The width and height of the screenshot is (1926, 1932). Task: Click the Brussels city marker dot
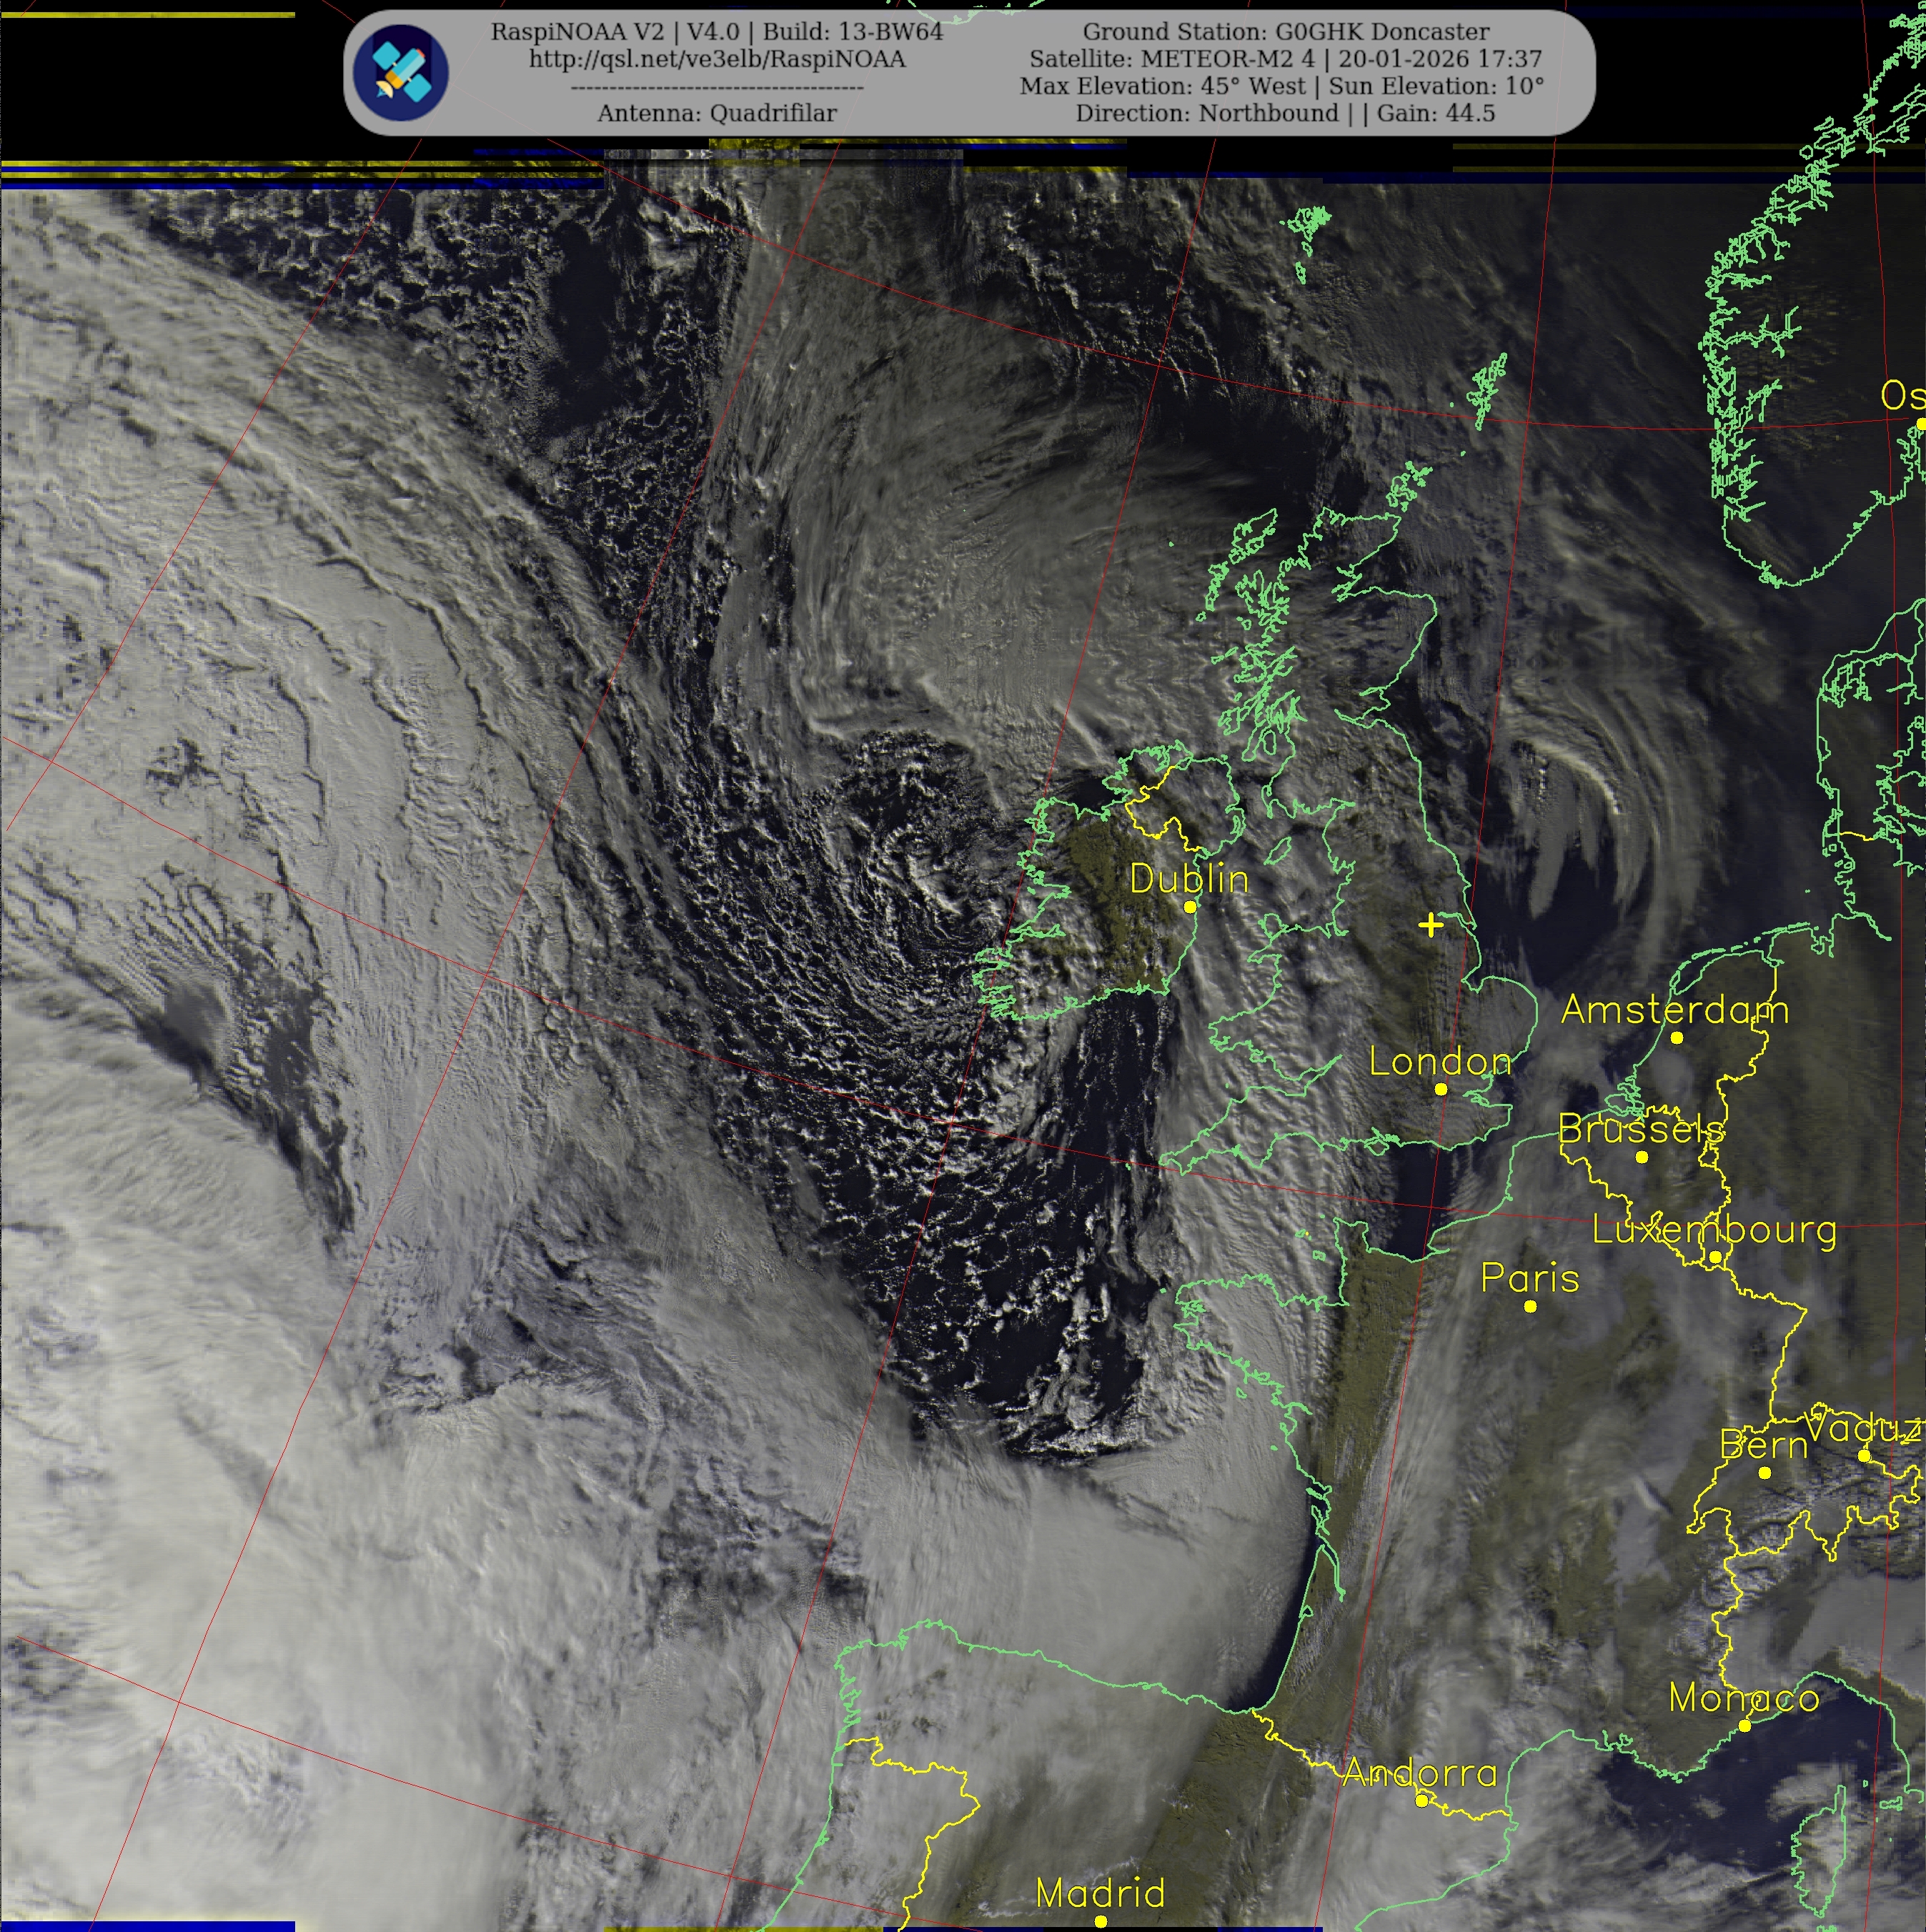coord(1642,1157)
